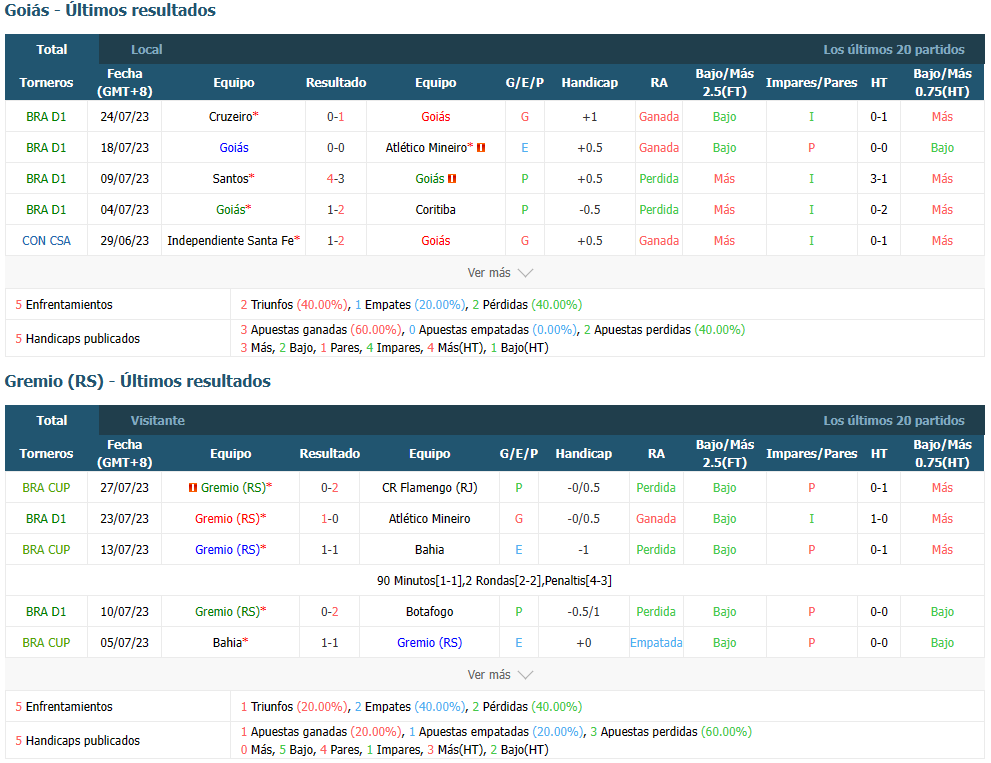
Task: Click '3 Apuestas perdidas (60.00%)' text
Action: click(671, 732)
